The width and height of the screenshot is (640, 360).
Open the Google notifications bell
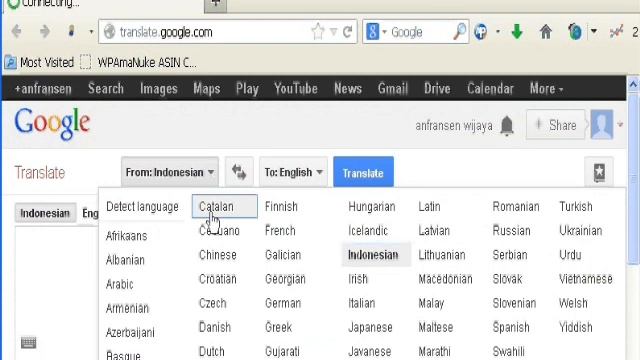(x=507, y=125)
